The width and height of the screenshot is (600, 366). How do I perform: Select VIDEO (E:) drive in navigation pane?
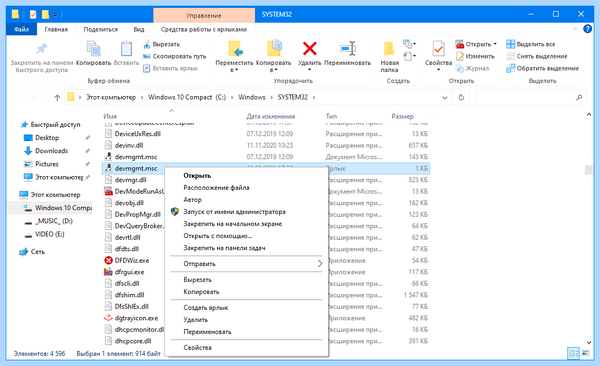[x=50, y=234]
